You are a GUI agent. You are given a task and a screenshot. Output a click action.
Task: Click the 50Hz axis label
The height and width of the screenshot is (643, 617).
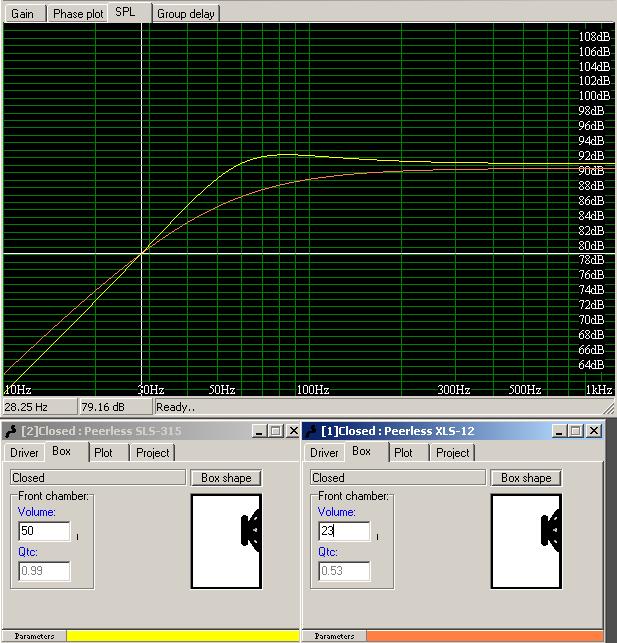[x=222, y=390]
